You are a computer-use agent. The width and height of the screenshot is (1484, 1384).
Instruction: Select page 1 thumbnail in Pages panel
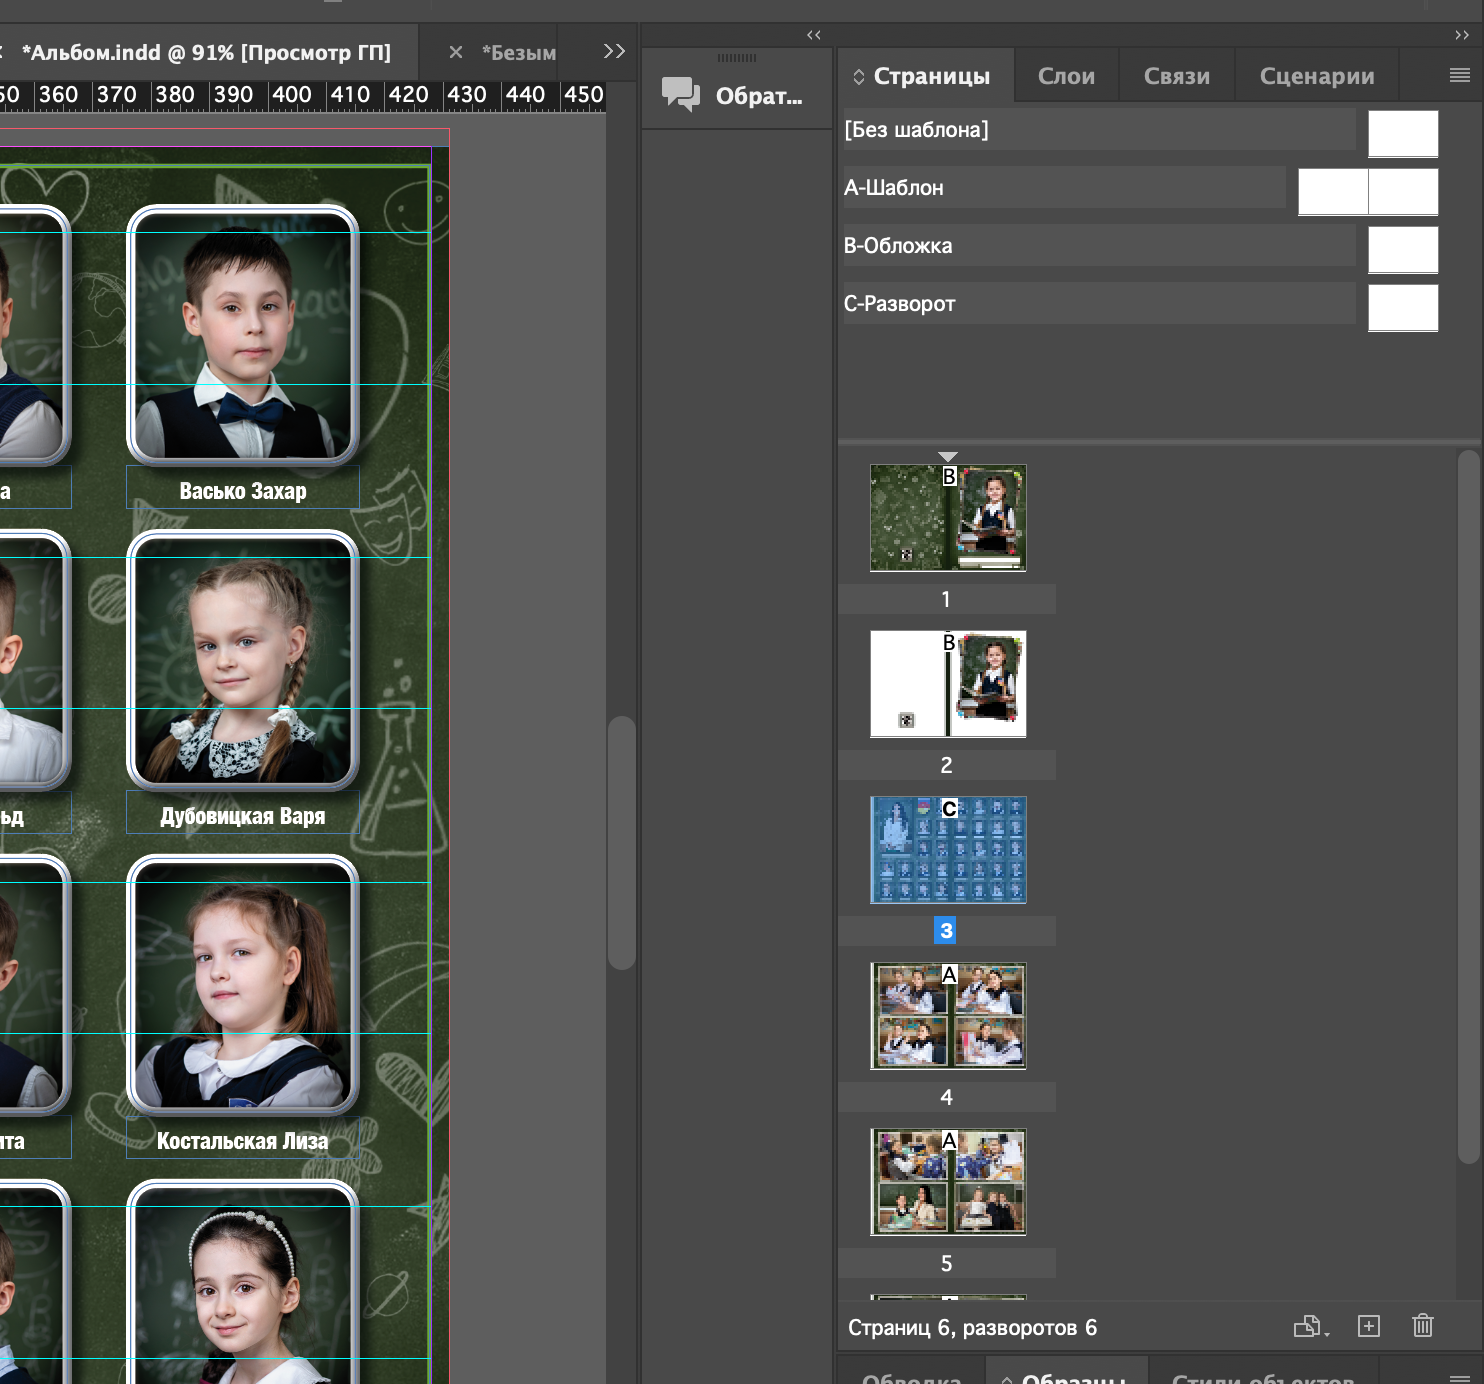[x=948, y=518]
